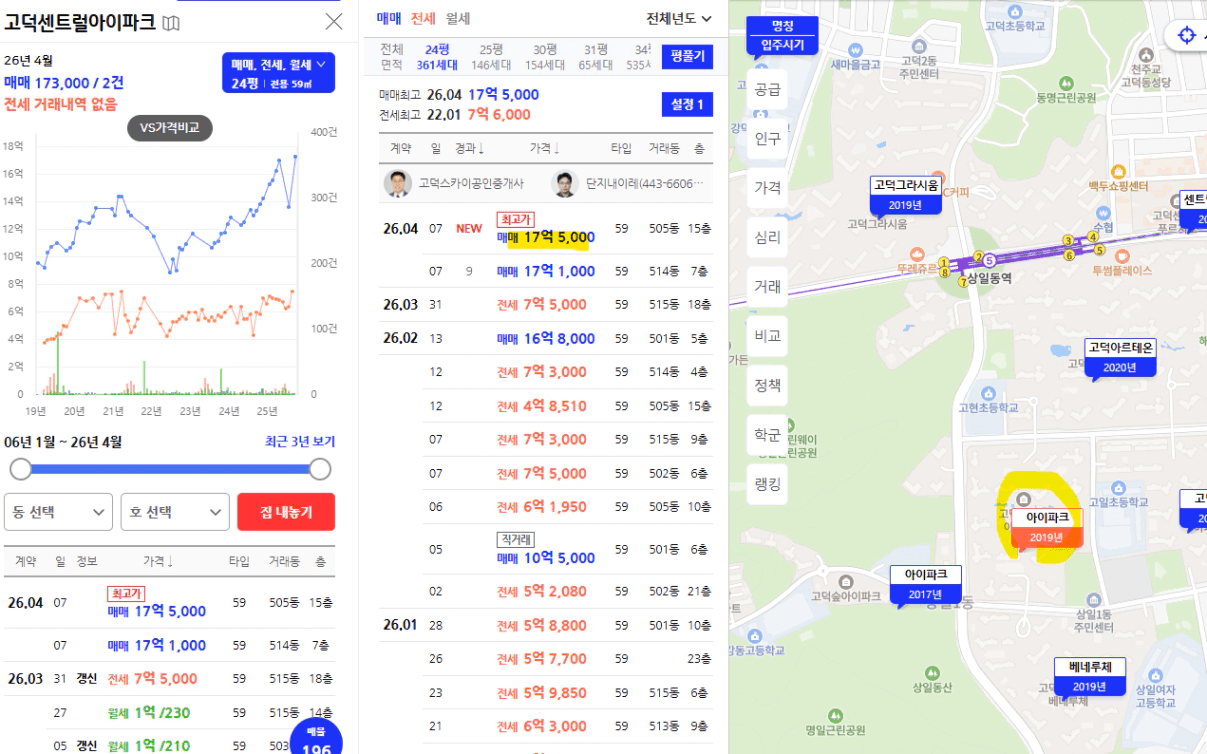Close the 고덕센트럴아이파크 detail panel

334,22
